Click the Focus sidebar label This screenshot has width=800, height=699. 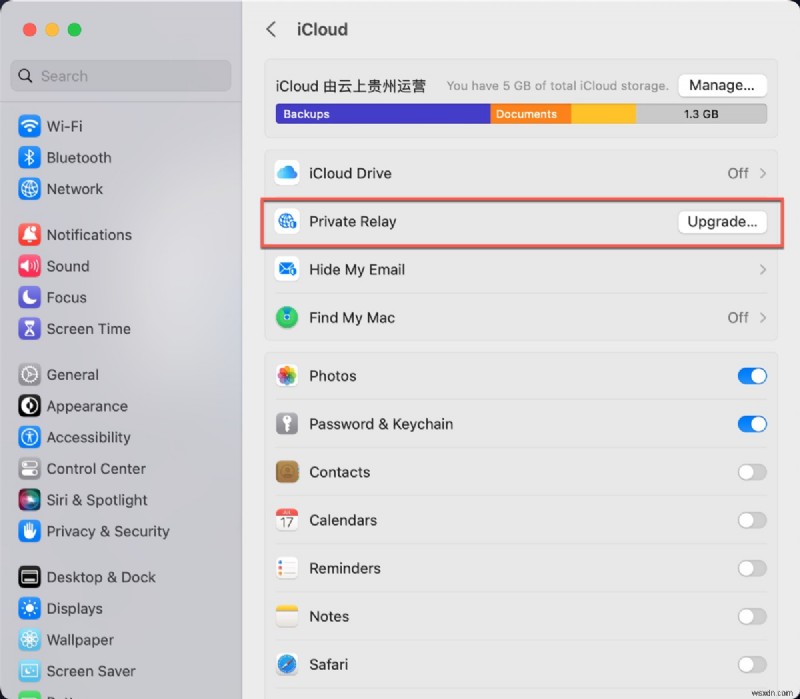point(67,297)
